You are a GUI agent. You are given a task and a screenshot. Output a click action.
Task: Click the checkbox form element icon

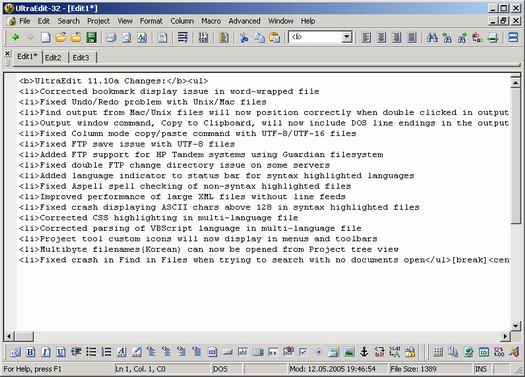(303, 352)
